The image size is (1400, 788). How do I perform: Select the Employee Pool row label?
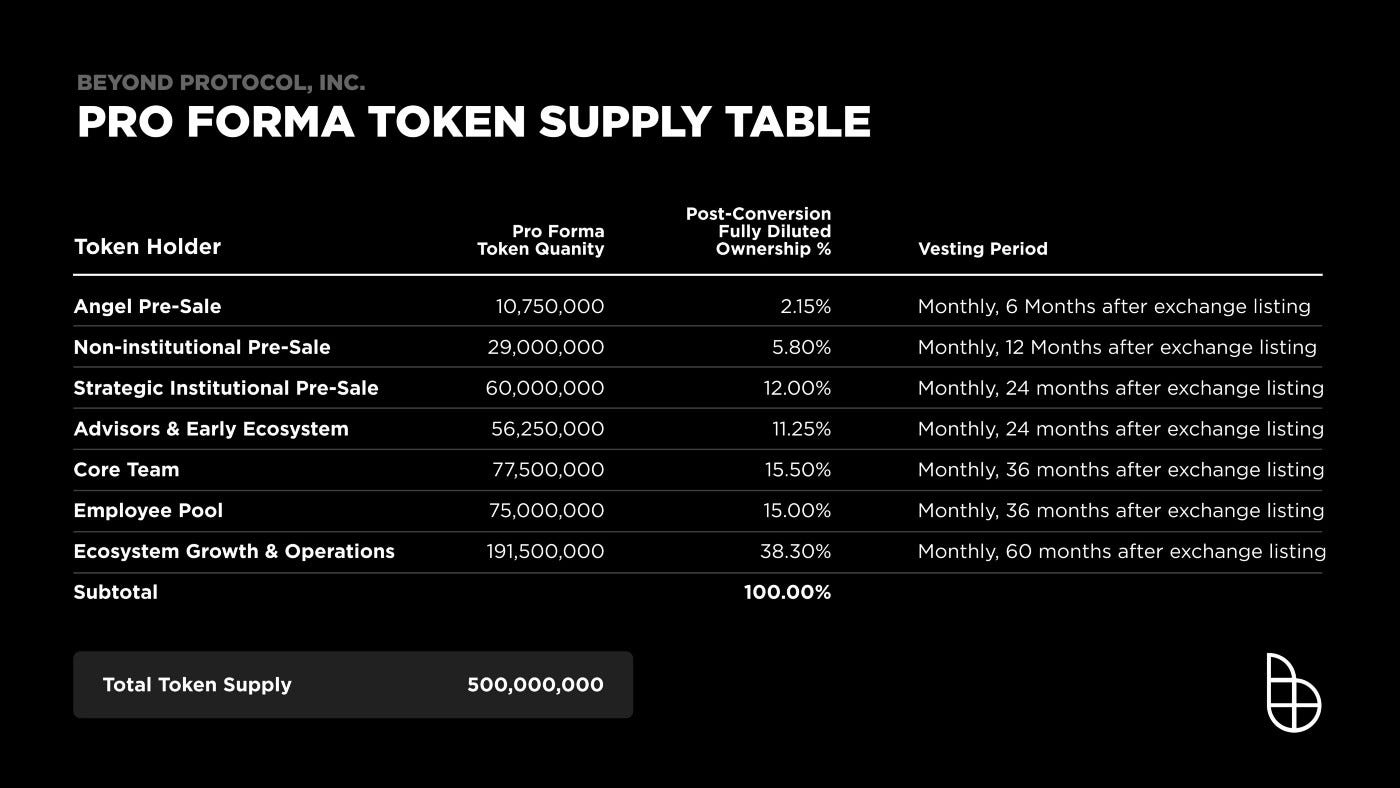pos(148,511)
